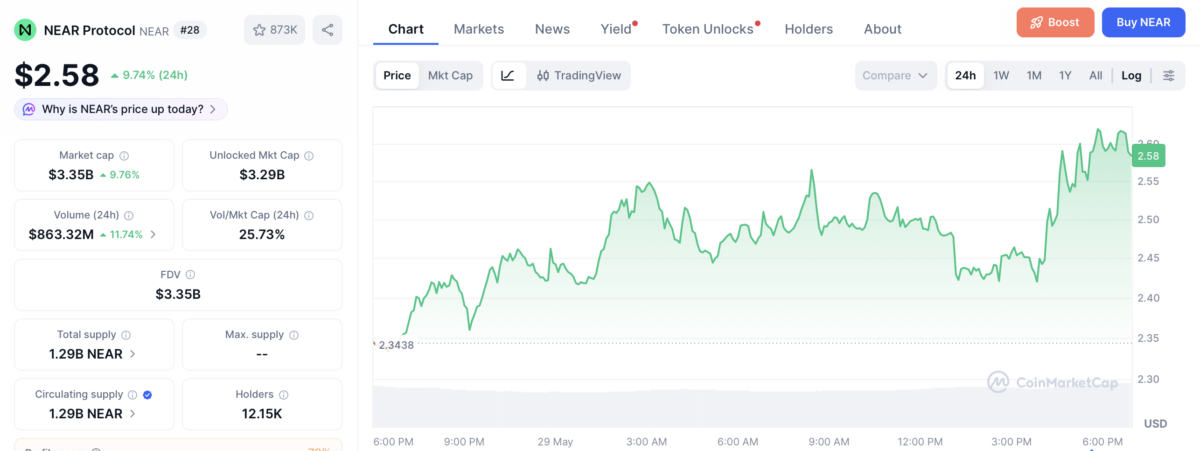1200x451 pixels.
Task: Click info icon next to Market cap
Action: pos(124,156)
